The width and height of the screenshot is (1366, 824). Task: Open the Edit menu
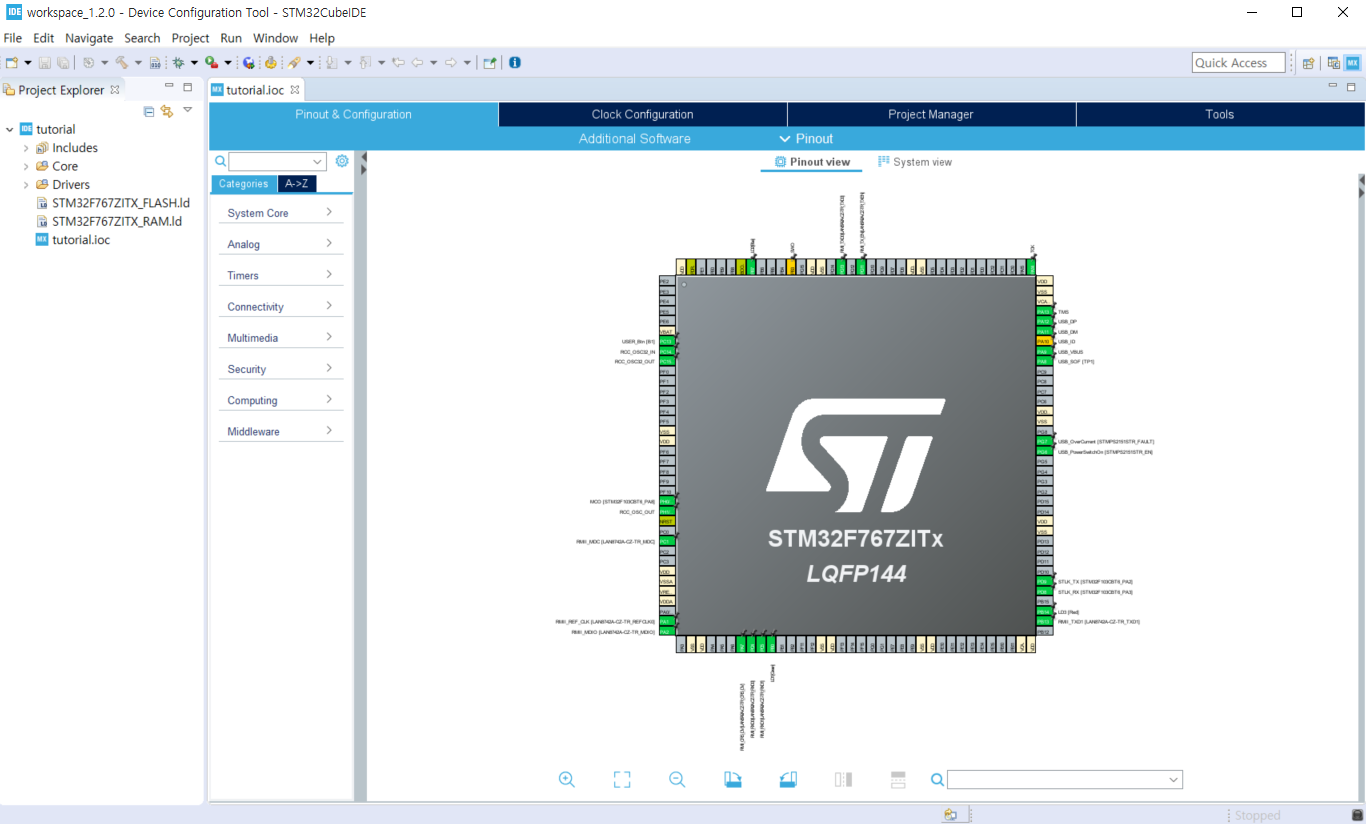[x=44, y=38]
